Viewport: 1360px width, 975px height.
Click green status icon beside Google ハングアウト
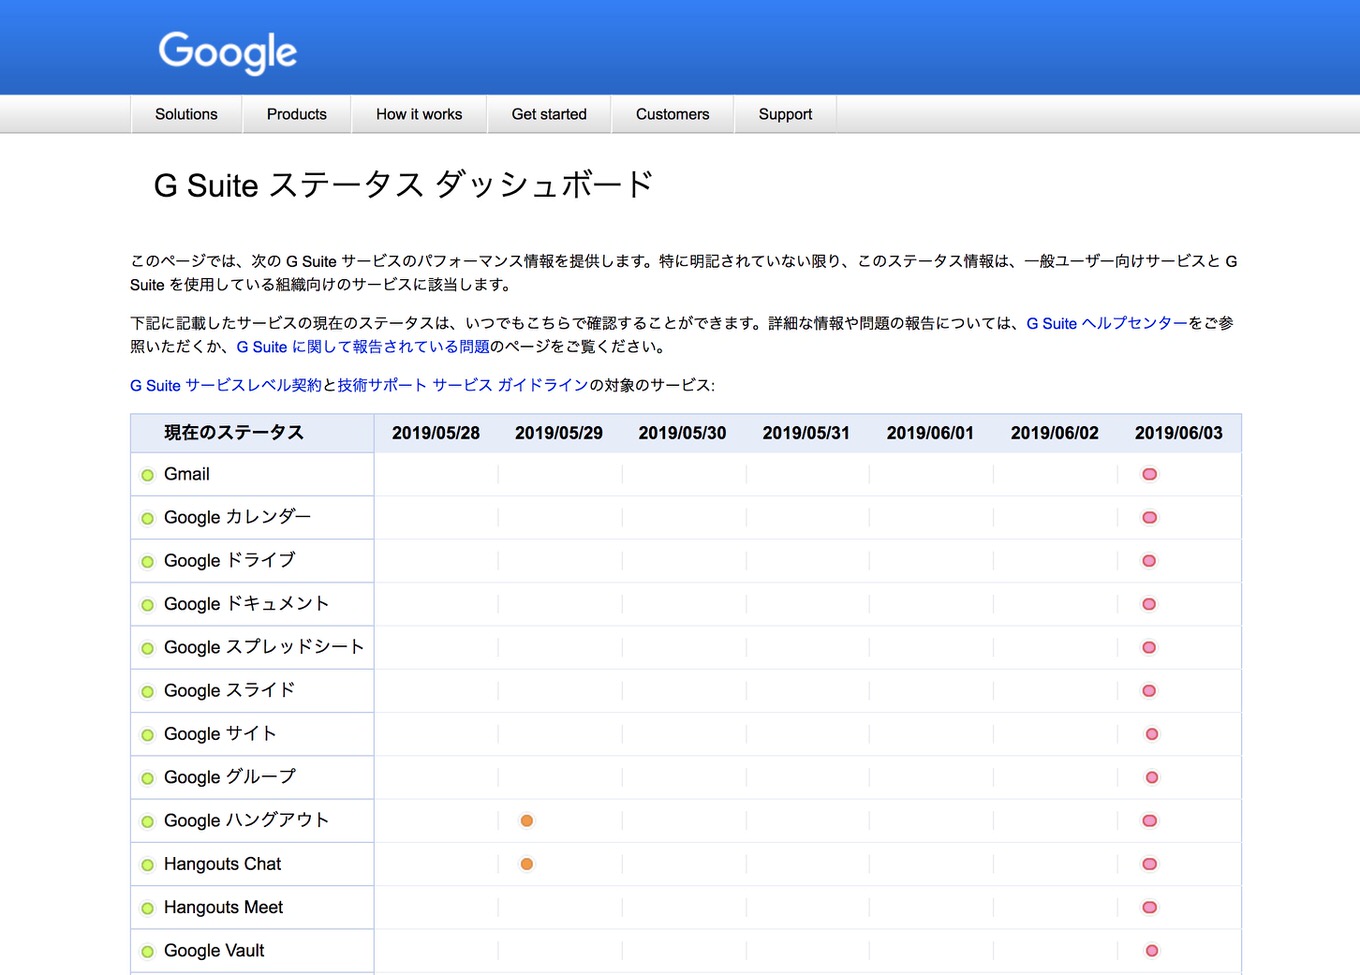[148, 822]
